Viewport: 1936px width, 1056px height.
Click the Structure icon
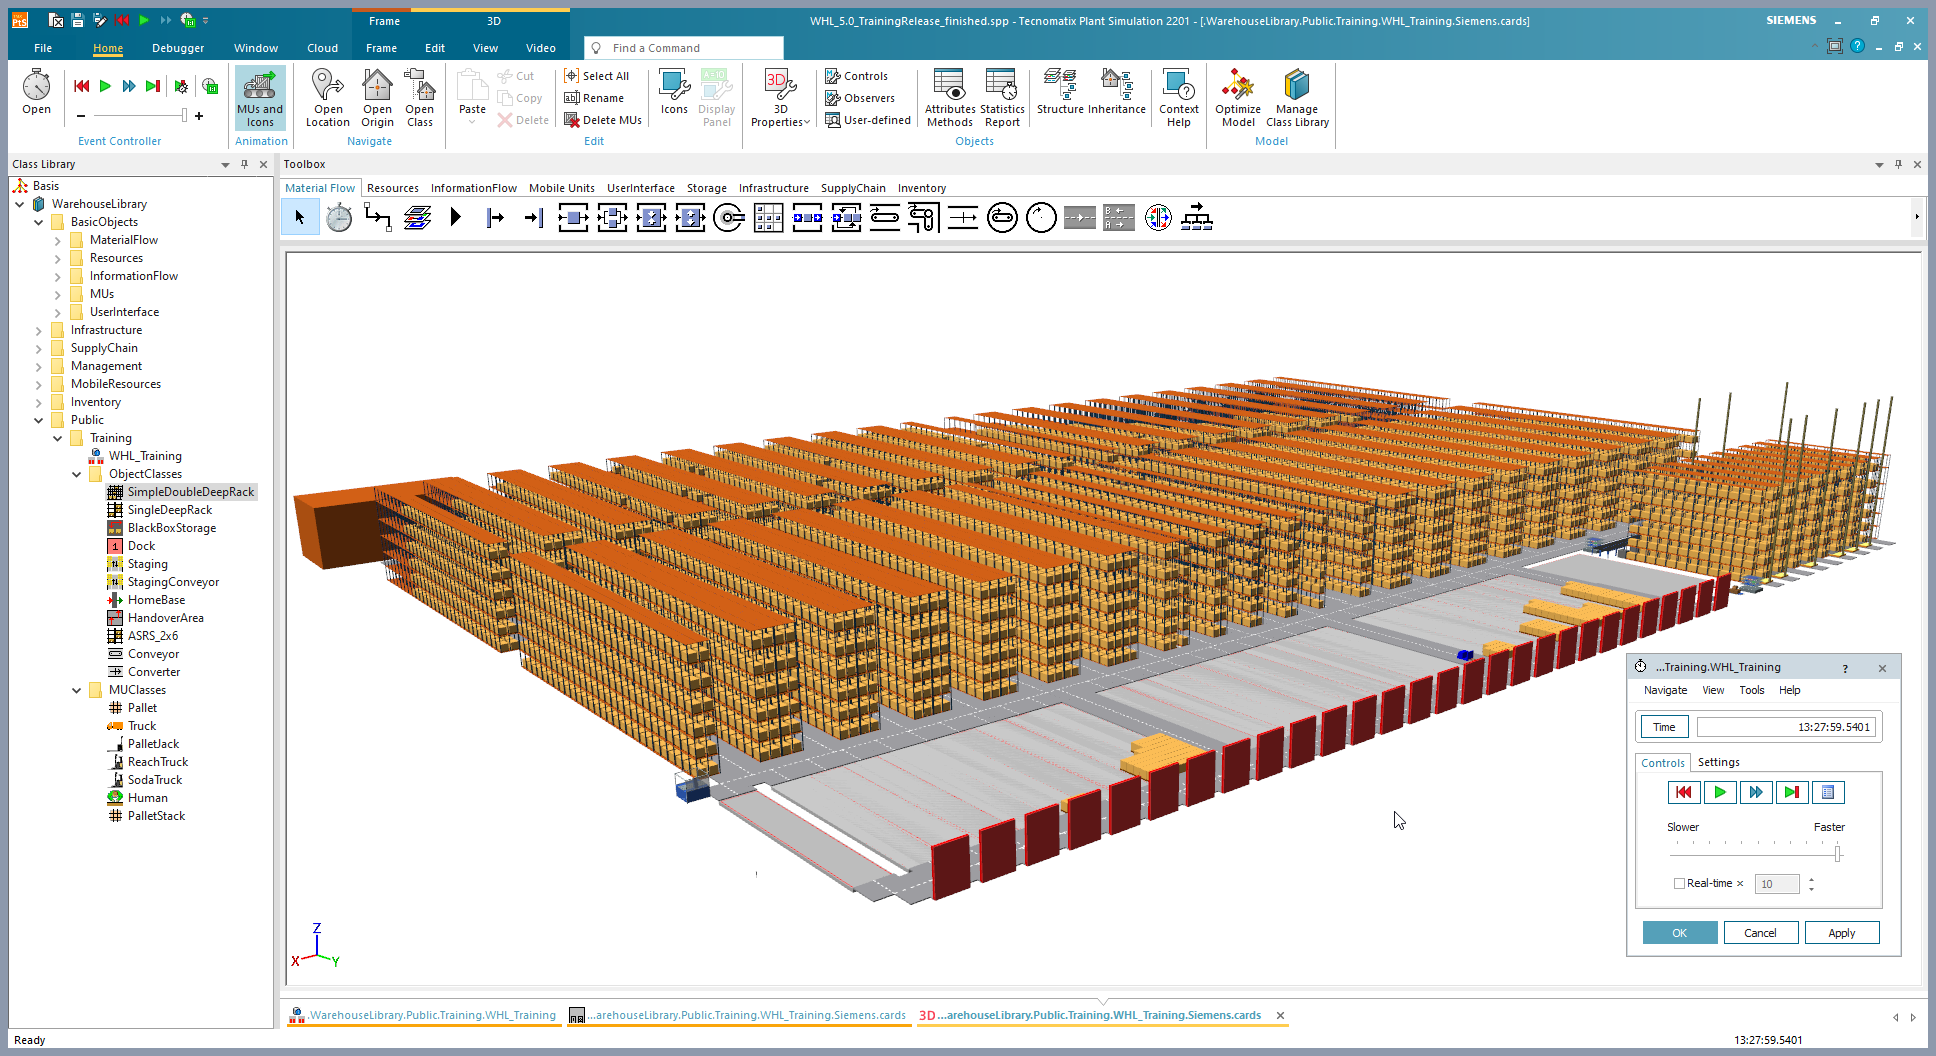pyautogui.click(x=1060, y=92)
